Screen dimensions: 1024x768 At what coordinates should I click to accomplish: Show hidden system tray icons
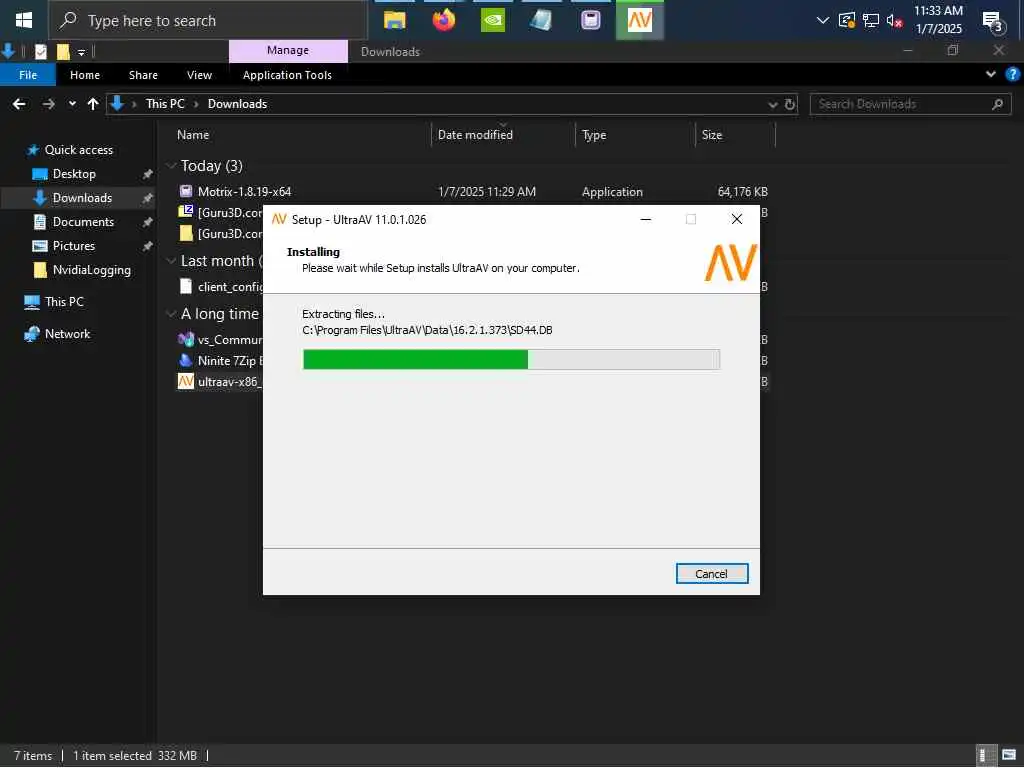(822, 20)
